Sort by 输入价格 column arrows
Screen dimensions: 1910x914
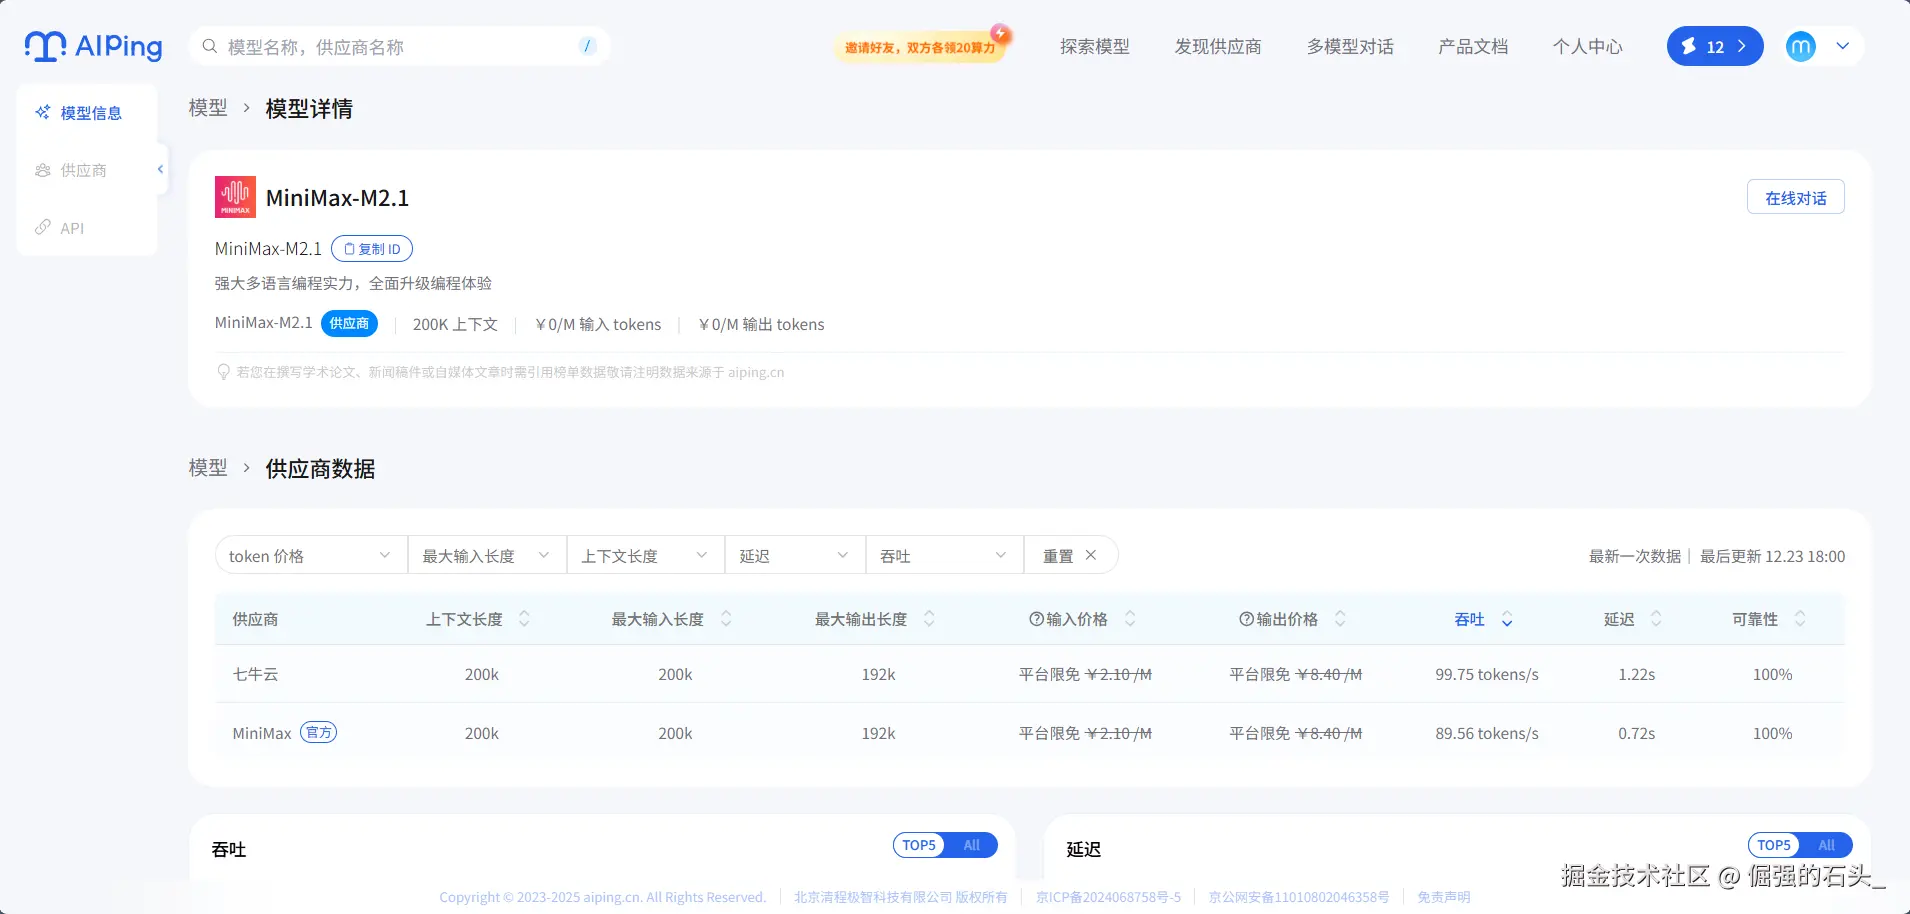tap(1130, 619)
